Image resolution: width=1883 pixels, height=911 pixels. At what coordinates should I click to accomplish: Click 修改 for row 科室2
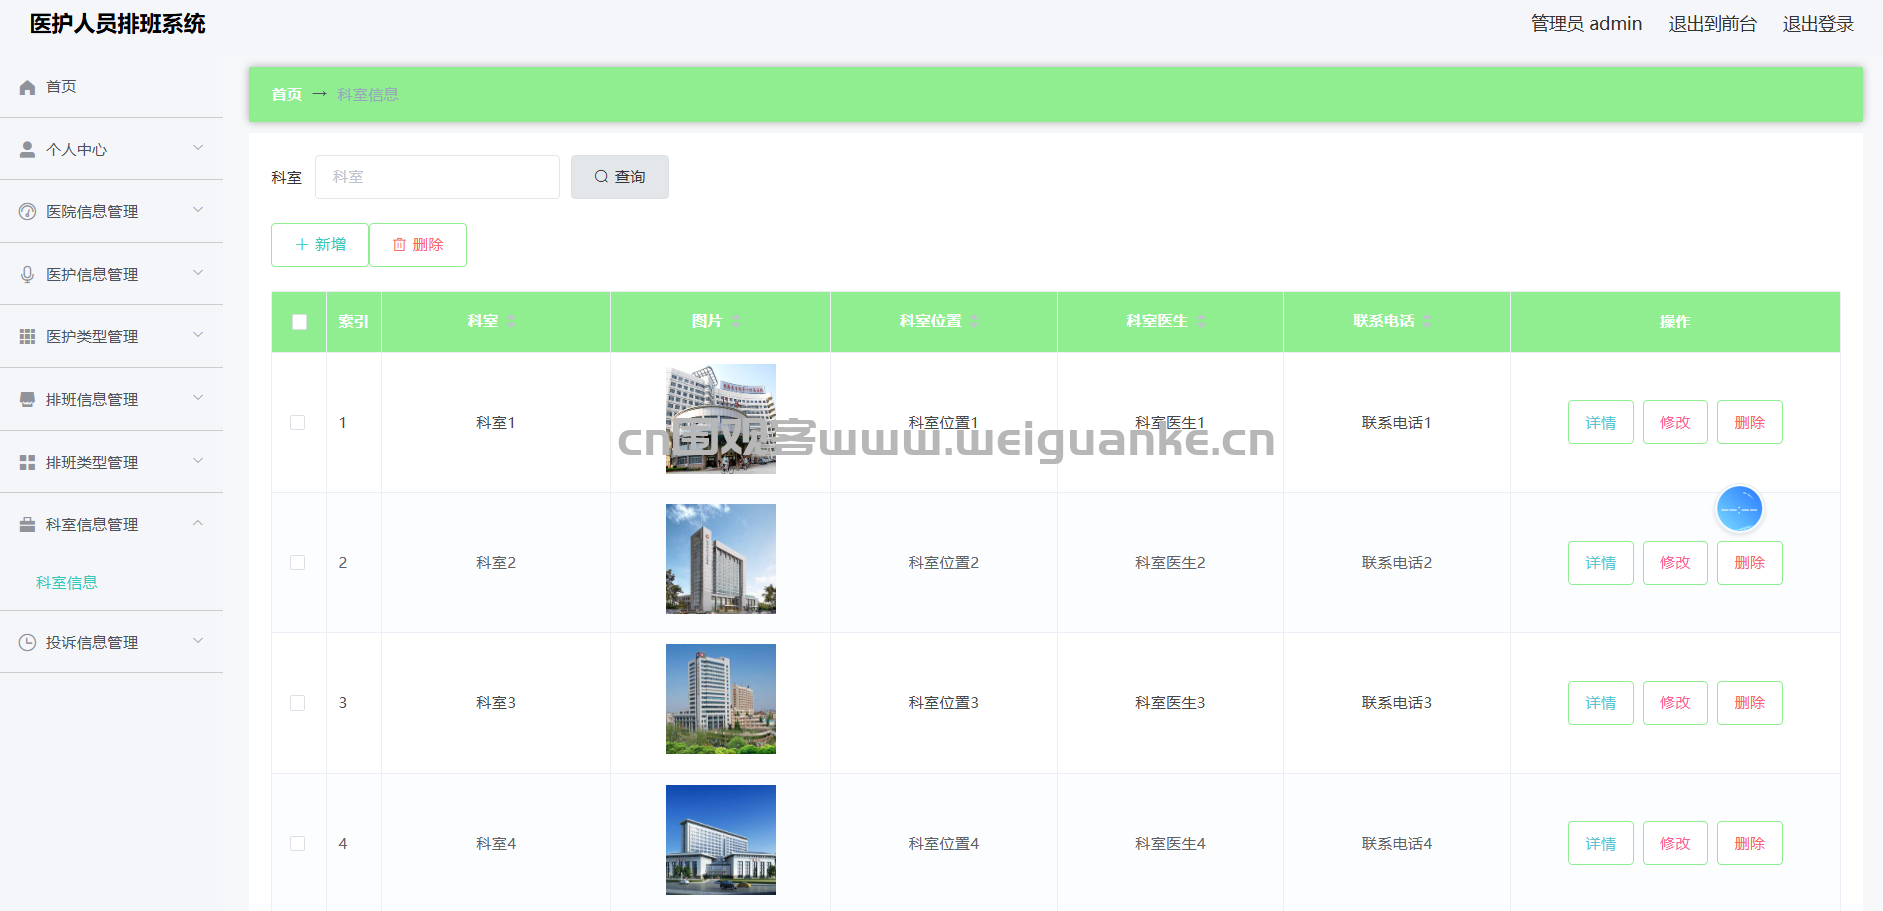1675,563
